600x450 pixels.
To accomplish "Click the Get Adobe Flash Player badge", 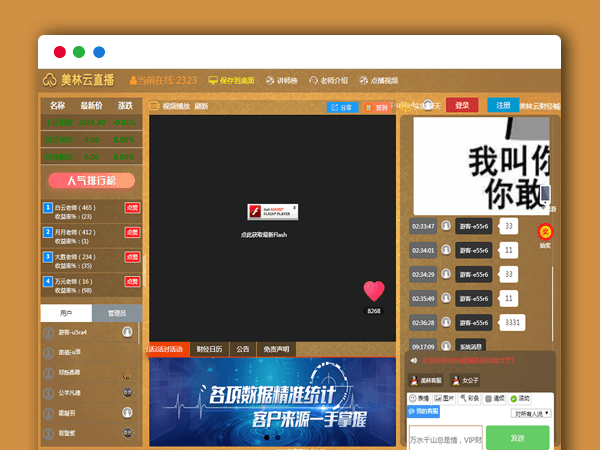I will pyautogui.click(x=272, y=212).
